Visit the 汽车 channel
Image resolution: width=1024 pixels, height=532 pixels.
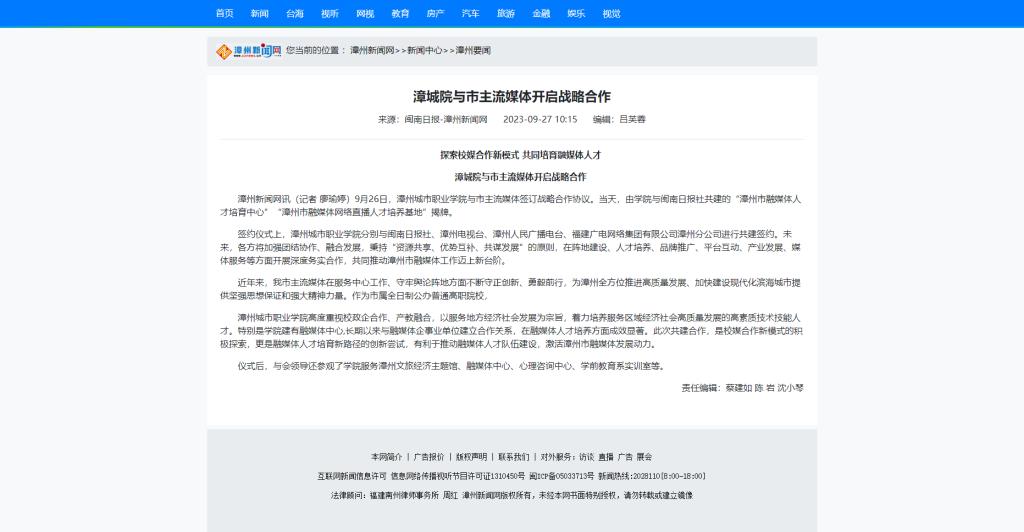(470, 14)
